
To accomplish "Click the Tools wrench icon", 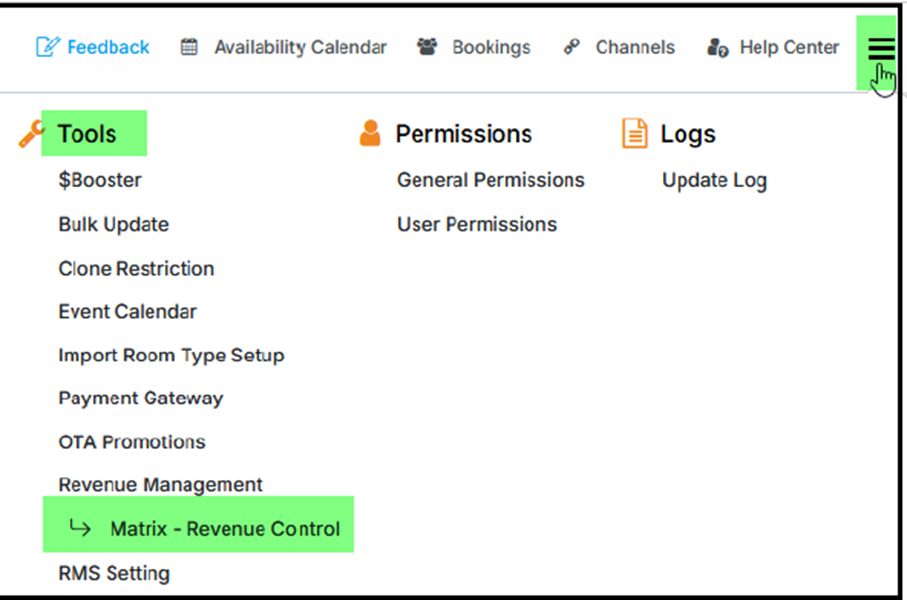I will coord(31,134).
